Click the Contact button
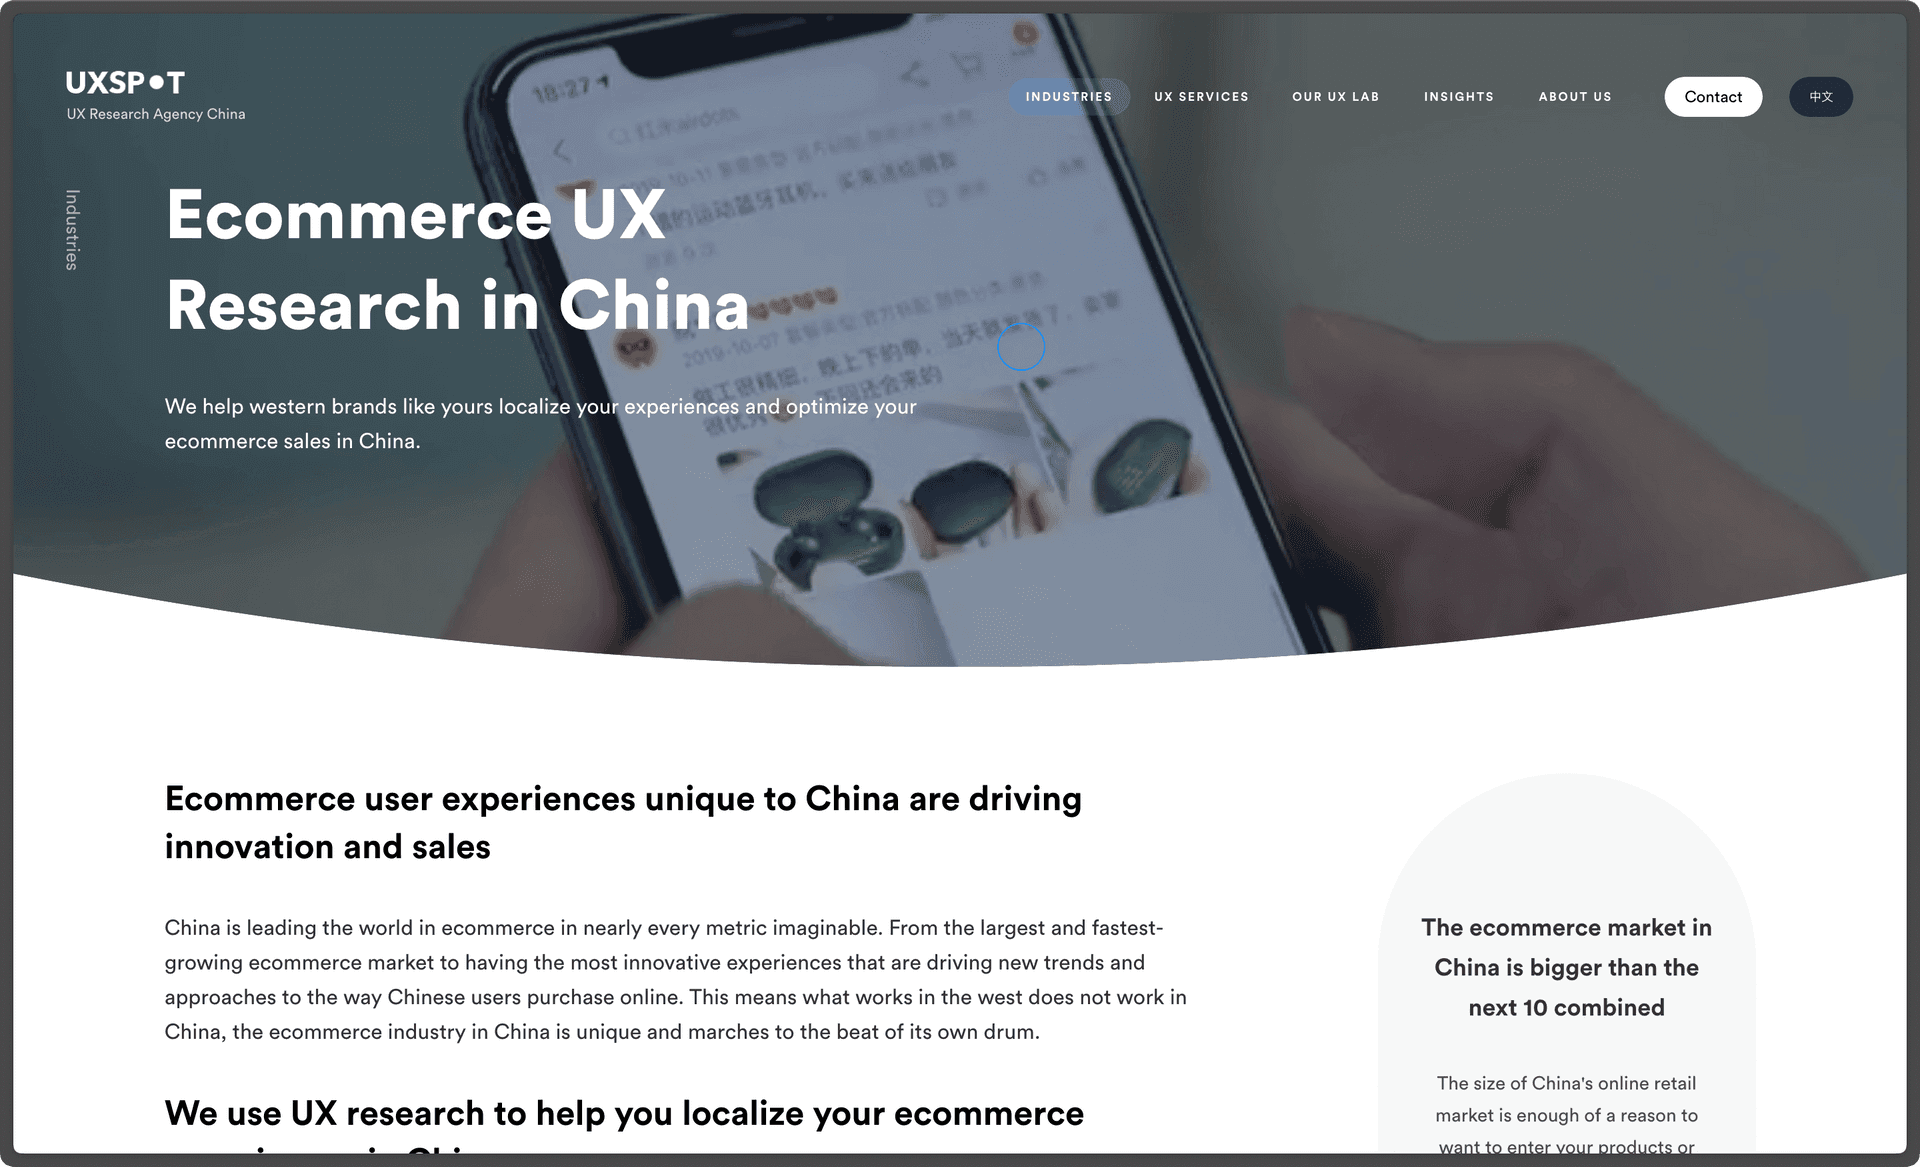Image resolution: width=1920 pixels, height=1167 pixels. tap(1712, 96)
